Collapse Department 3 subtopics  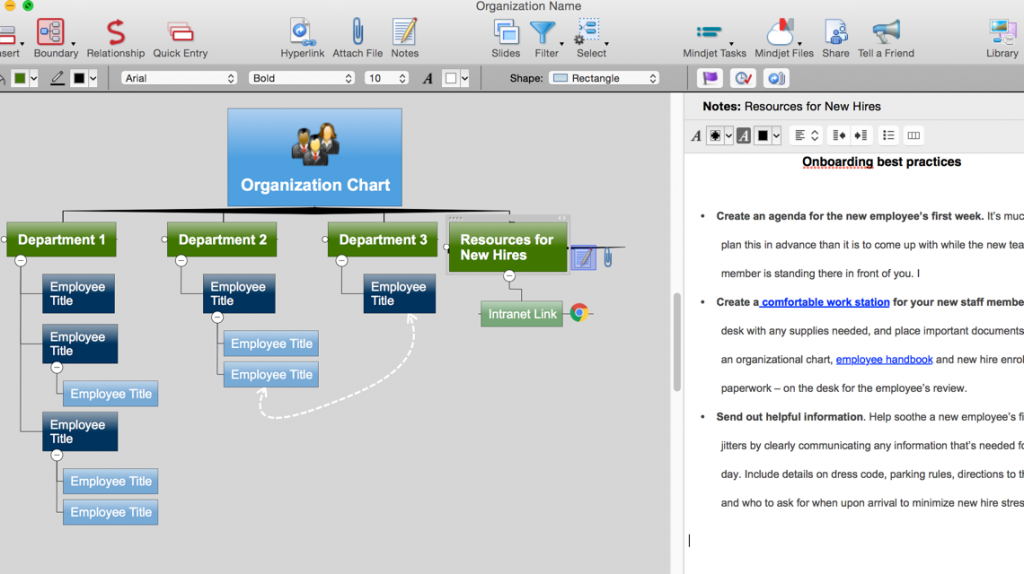point(341,261)
